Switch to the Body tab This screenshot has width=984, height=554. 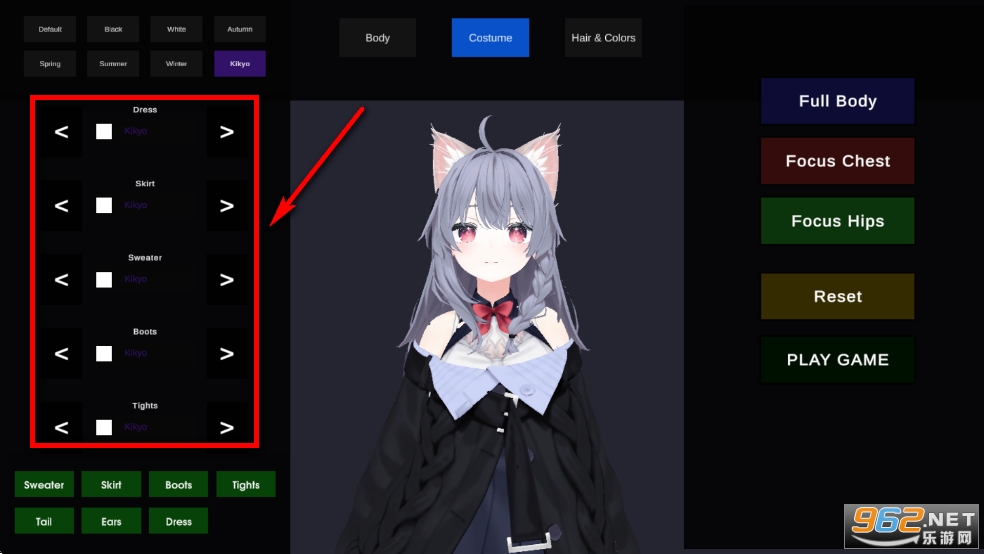point(377,38)
